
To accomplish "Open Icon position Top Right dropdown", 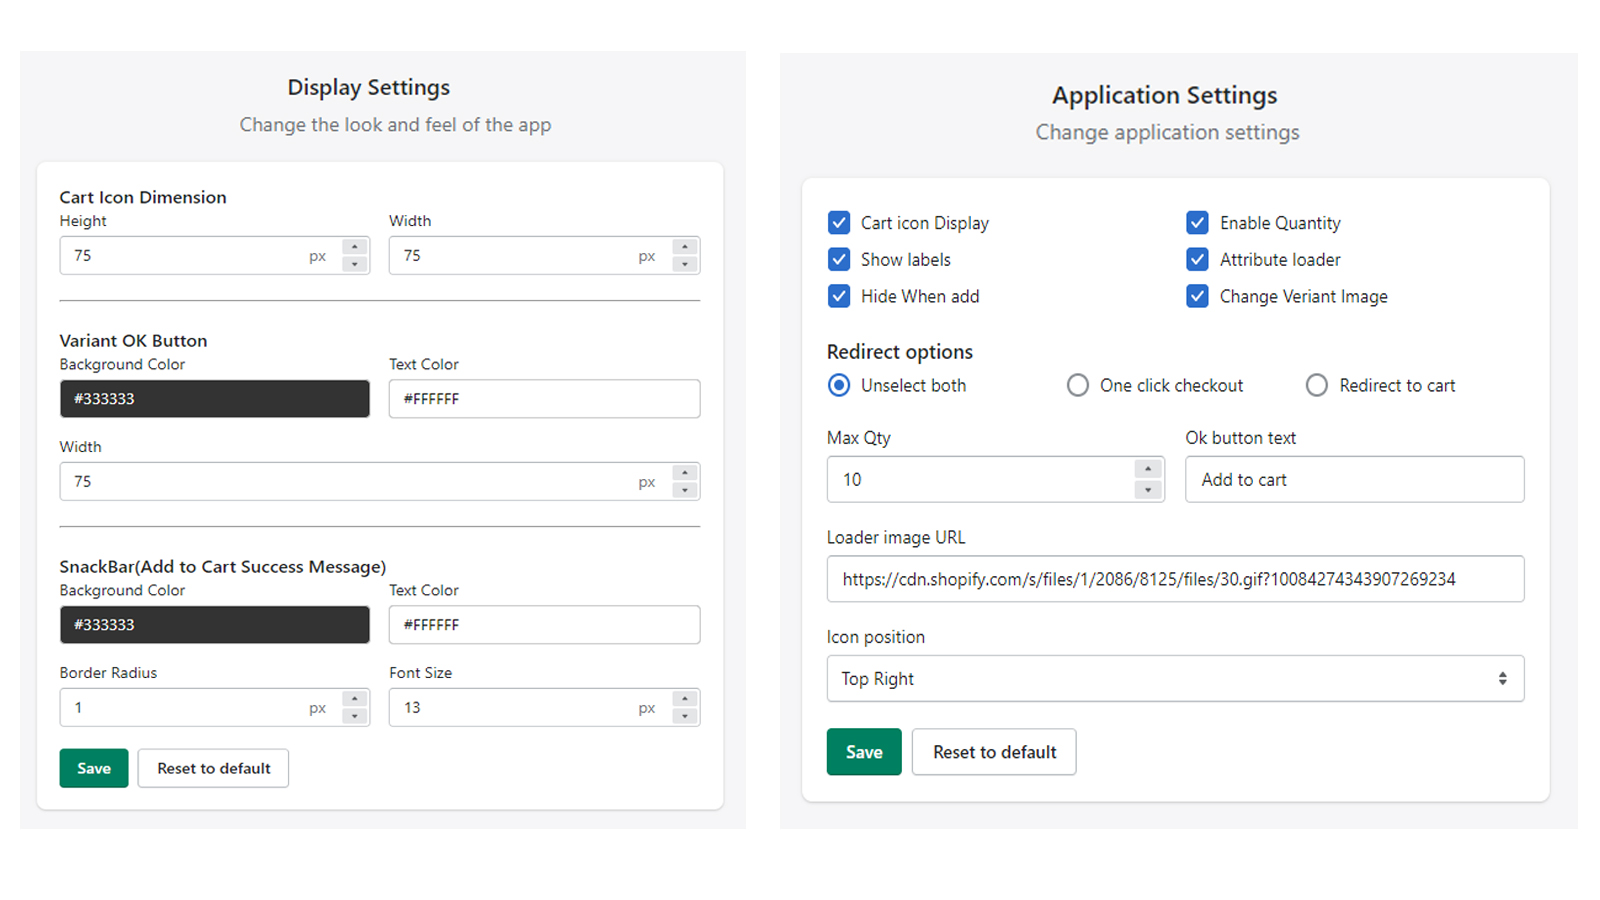I will click(1175, 679).
